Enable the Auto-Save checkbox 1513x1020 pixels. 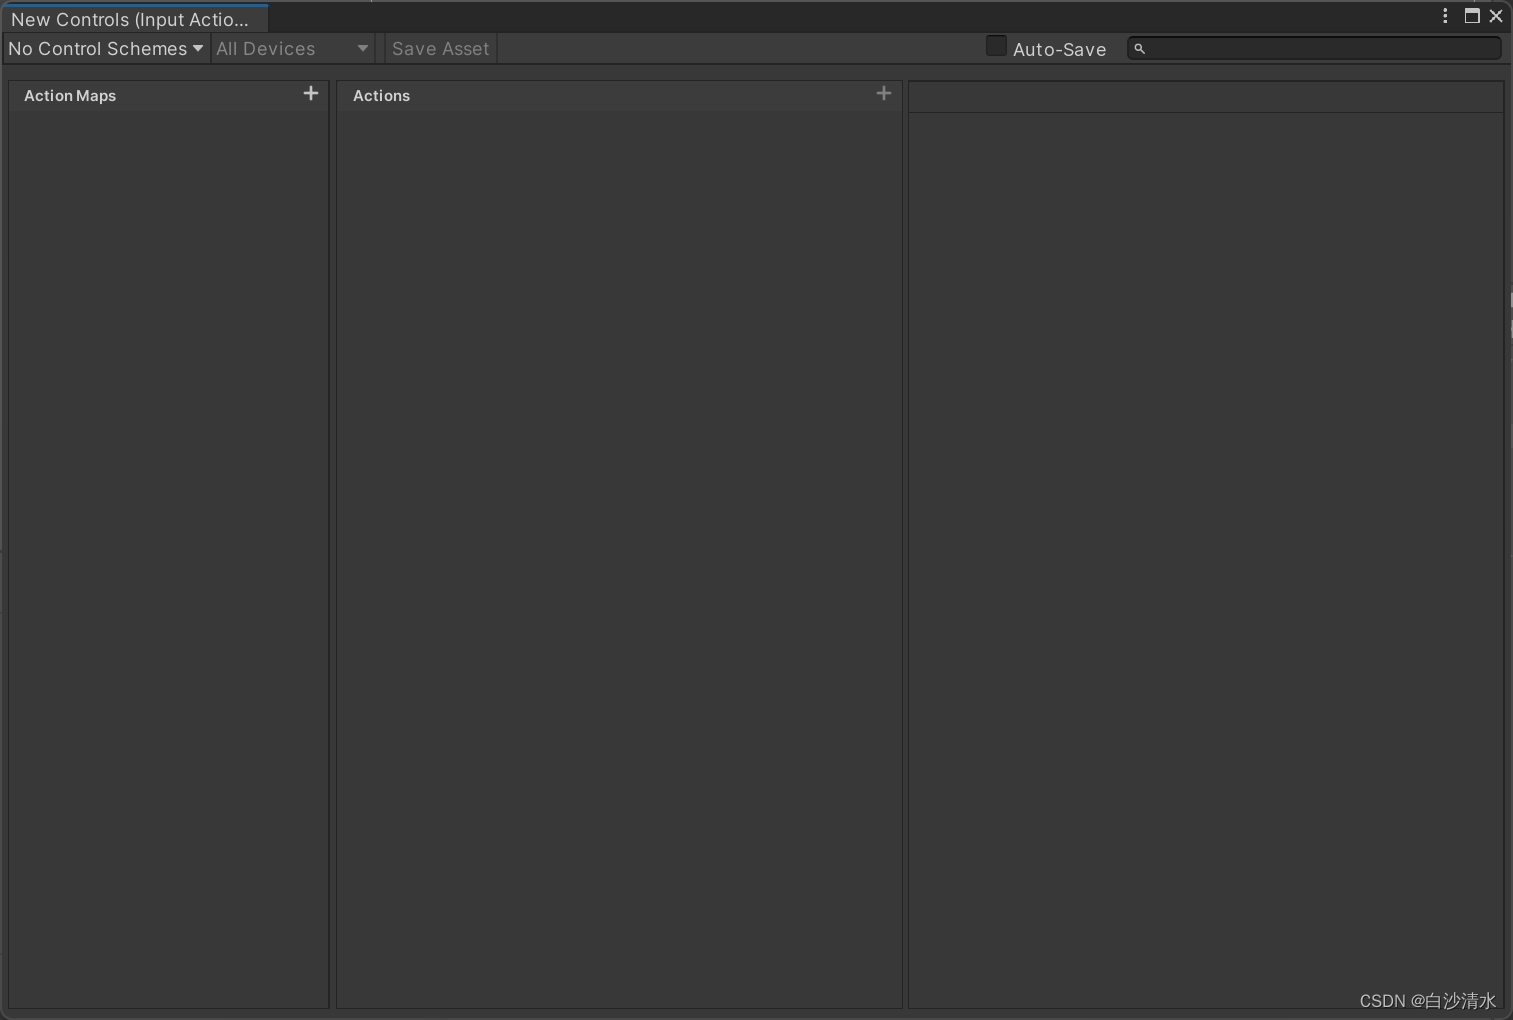pyautogui.click(x=996, y=45)
